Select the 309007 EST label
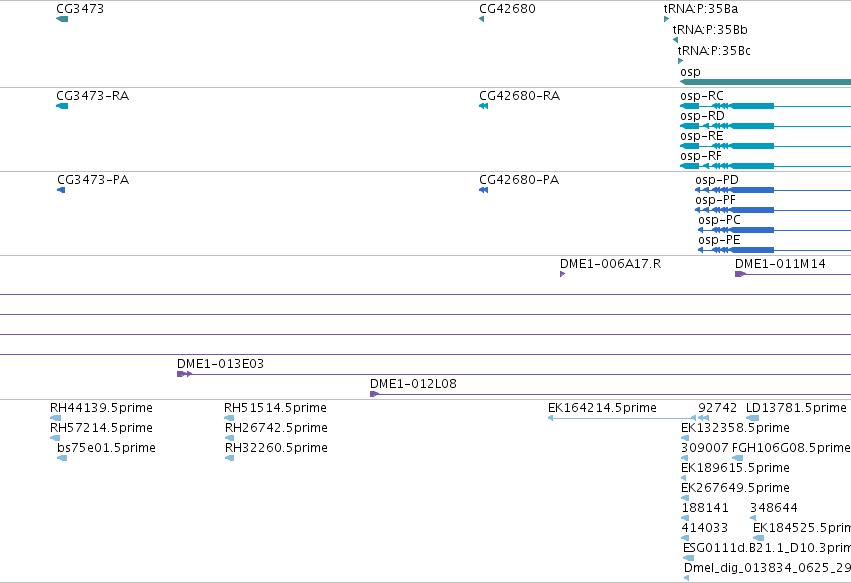Screen dimensions: 851x583 coord(704,448)
